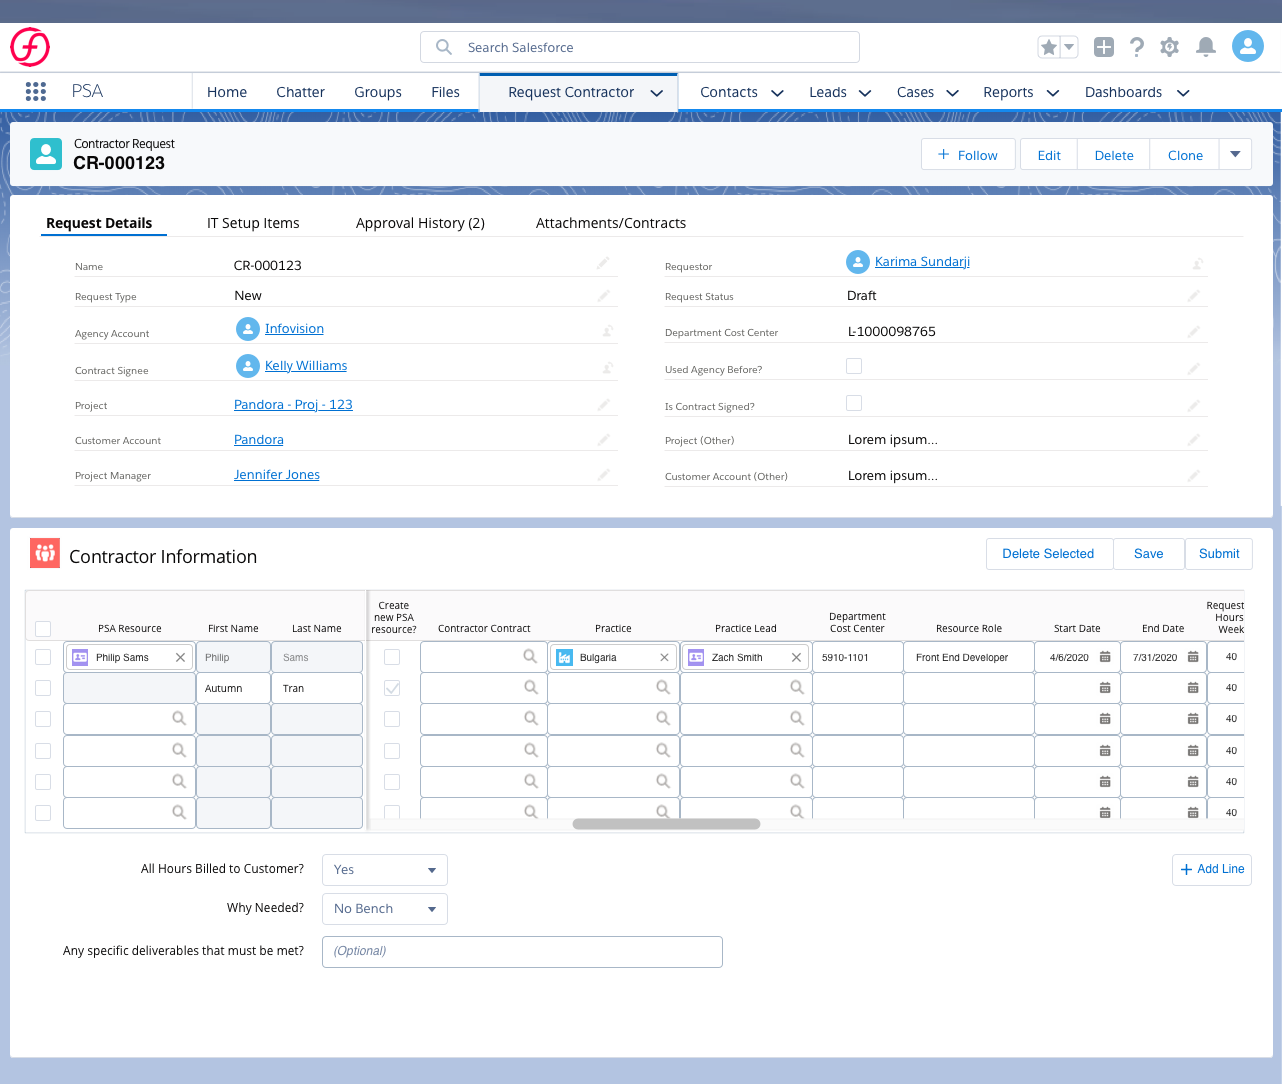Open the global actions plus icon
Image resolution: width=1282 pixels, height=1084 pixels.
(x=1104, y=47)
